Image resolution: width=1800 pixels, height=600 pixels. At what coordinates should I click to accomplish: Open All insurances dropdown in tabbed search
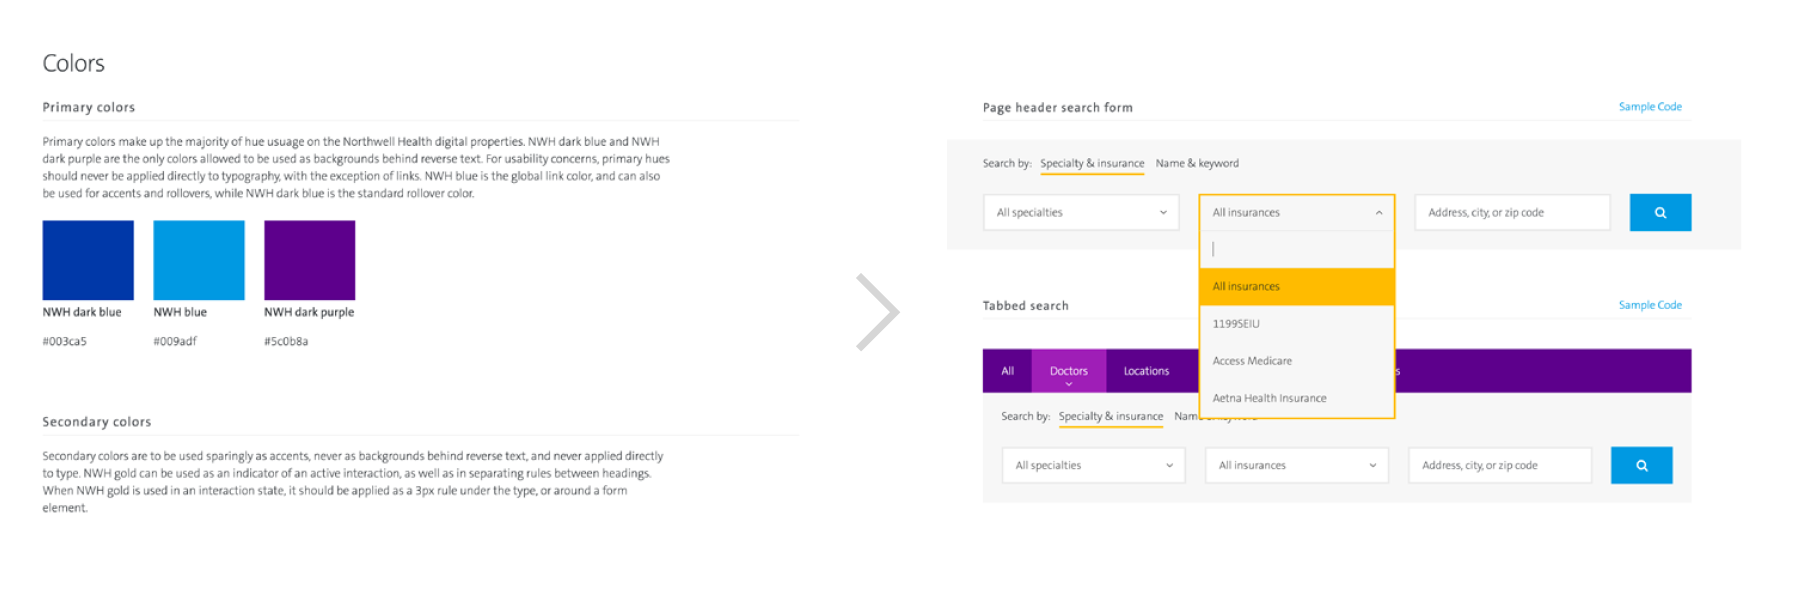point(1297,465)
